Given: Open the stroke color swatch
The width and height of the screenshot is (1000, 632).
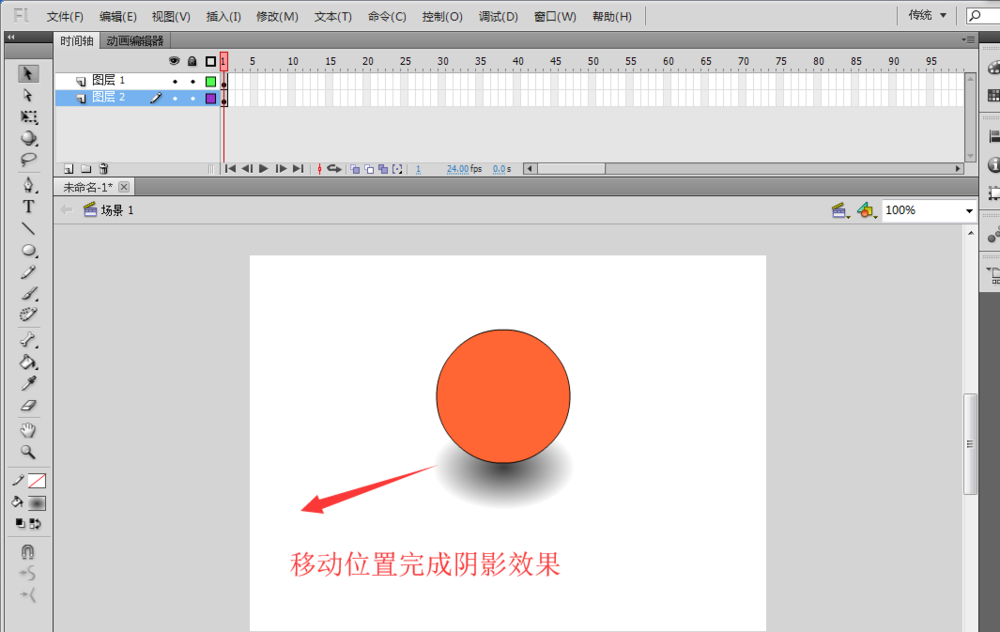Looking at the screenshot, I should coord(37,481).
